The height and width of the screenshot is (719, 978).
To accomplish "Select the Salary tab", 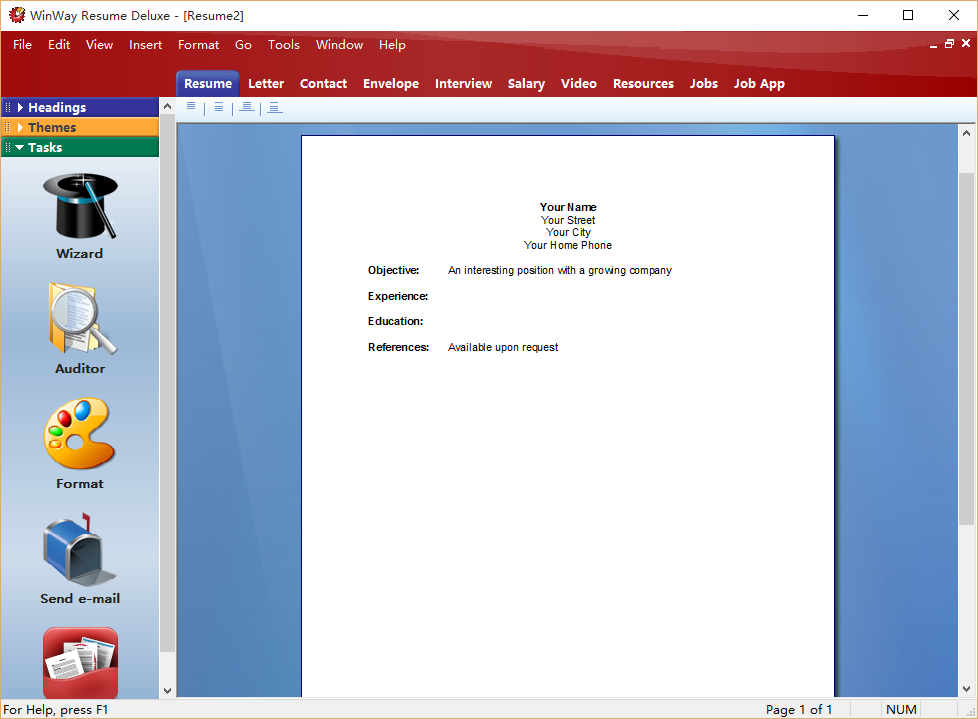I will pyautogui.click(x=526, y=84).
